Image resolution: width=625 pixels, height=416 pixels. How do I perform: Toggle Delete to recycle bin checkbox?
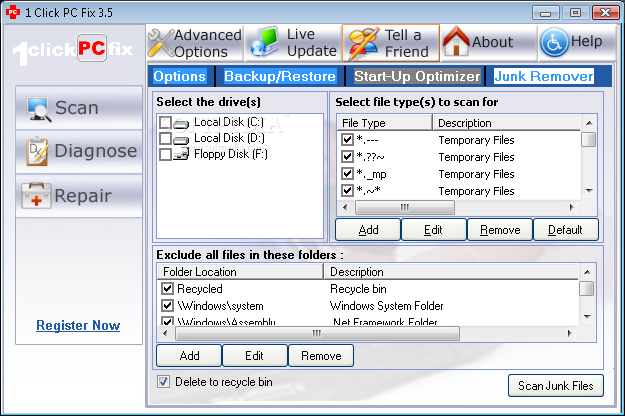pyautogui.click(x=163, y=382)
